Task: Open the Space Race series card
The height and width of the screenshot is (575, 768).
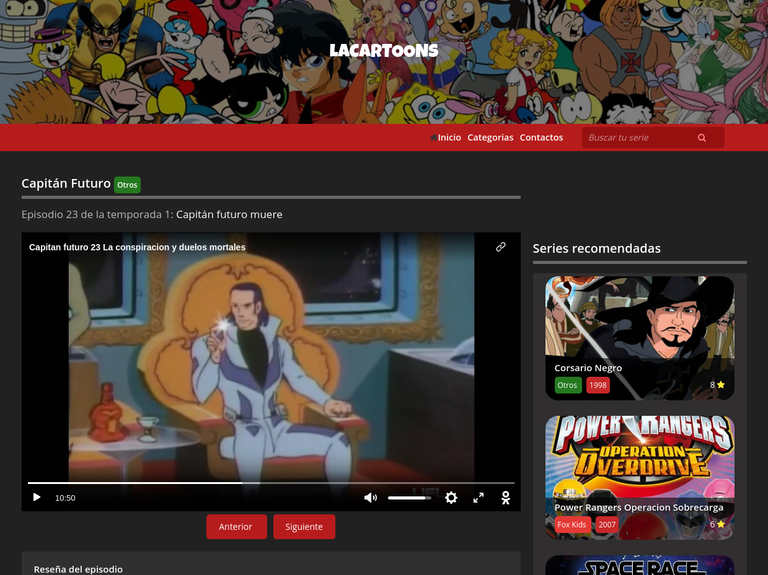Action: [640, 565]
